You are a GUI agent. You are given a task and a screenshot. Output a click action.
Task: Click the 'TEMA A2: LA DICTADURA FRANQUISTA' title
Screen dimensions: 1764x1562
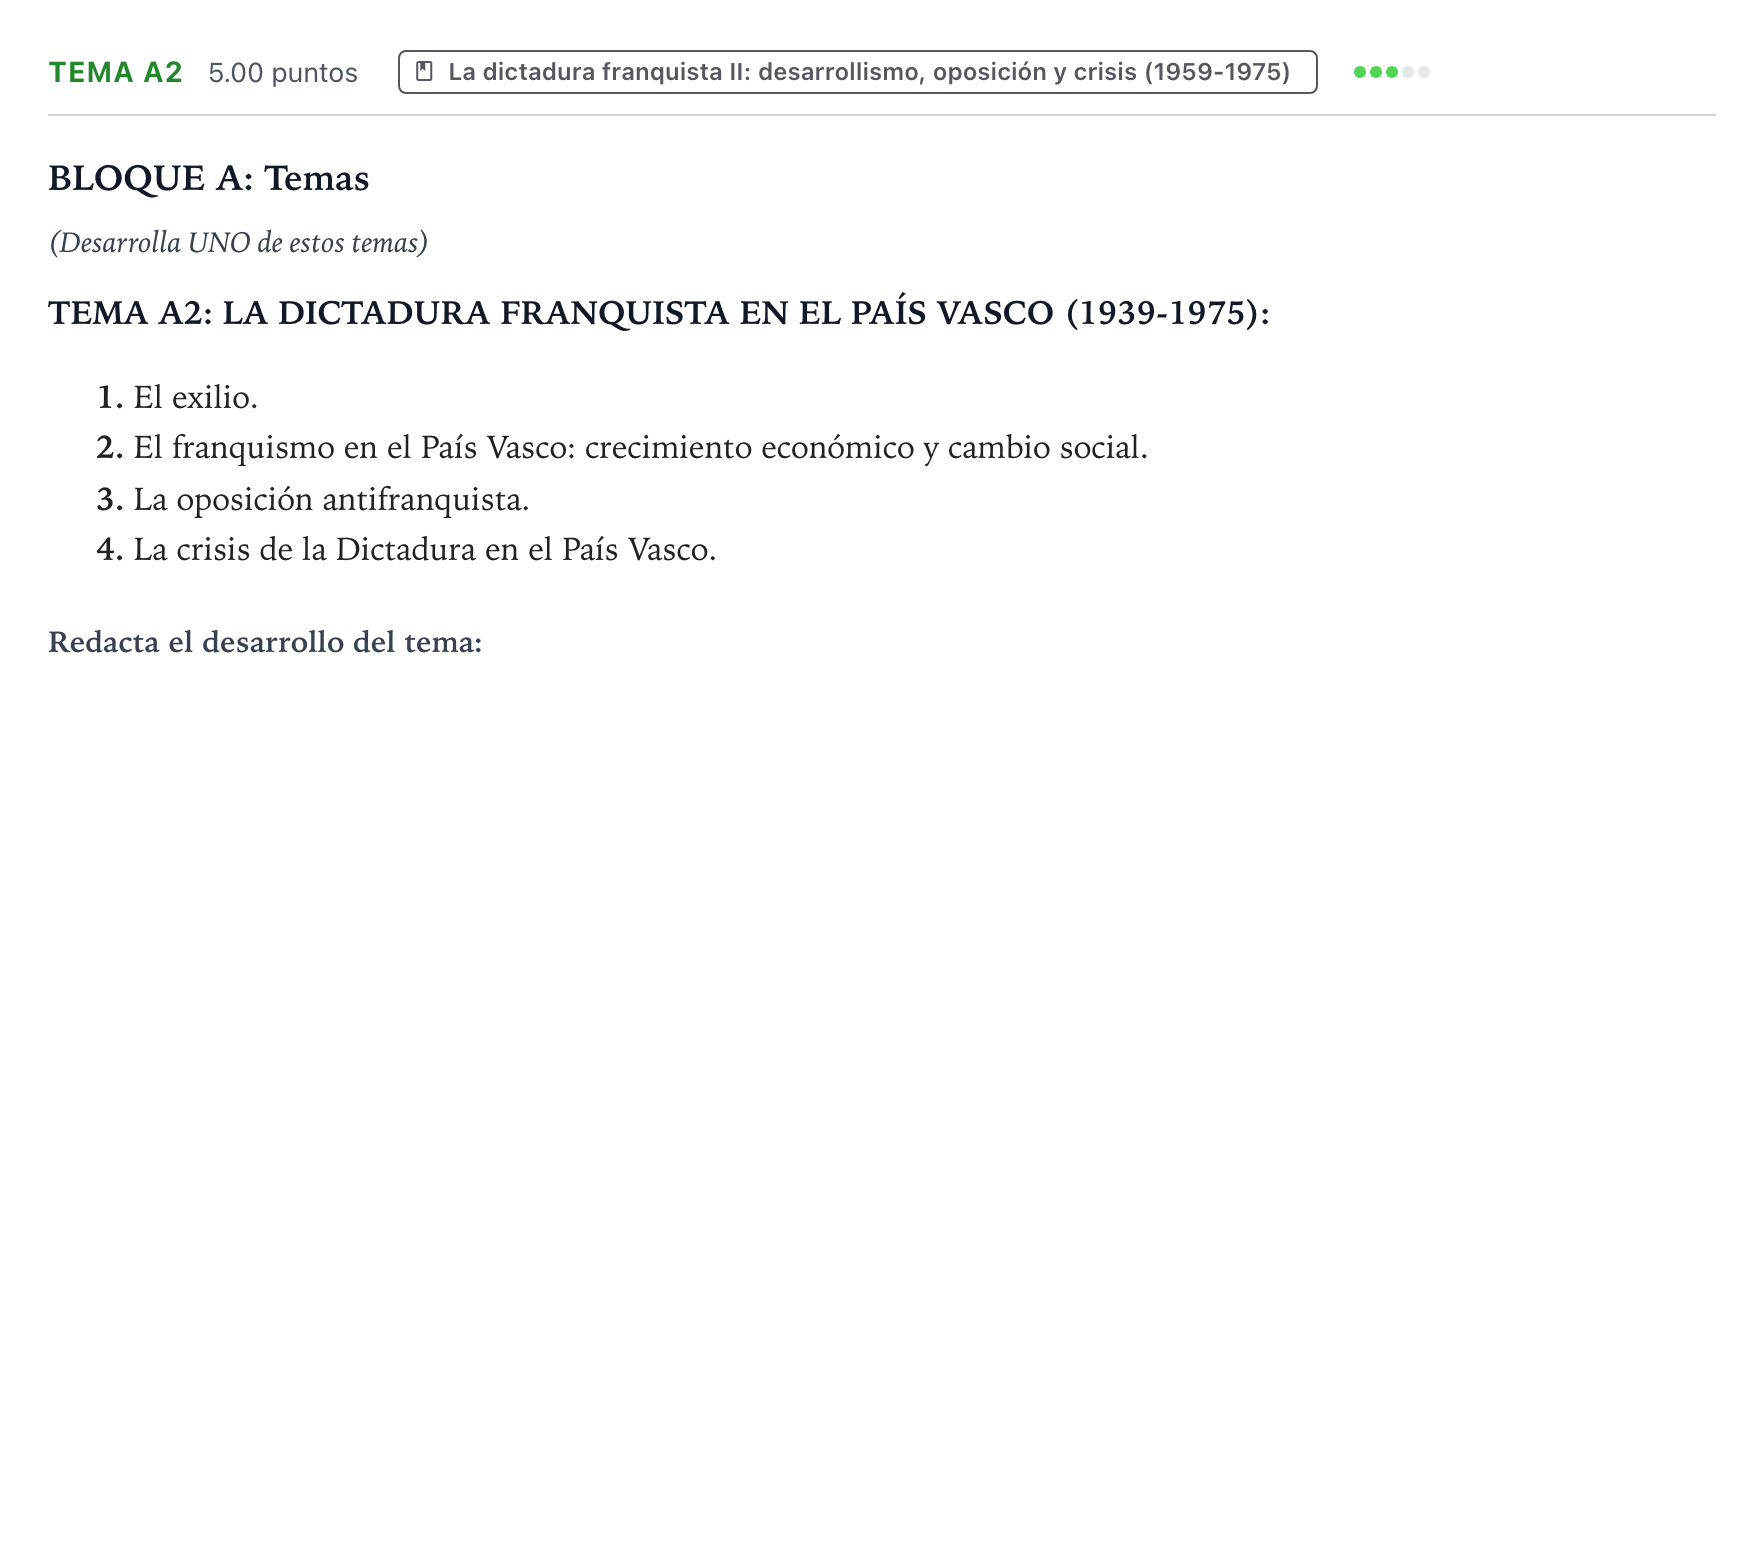659,313
